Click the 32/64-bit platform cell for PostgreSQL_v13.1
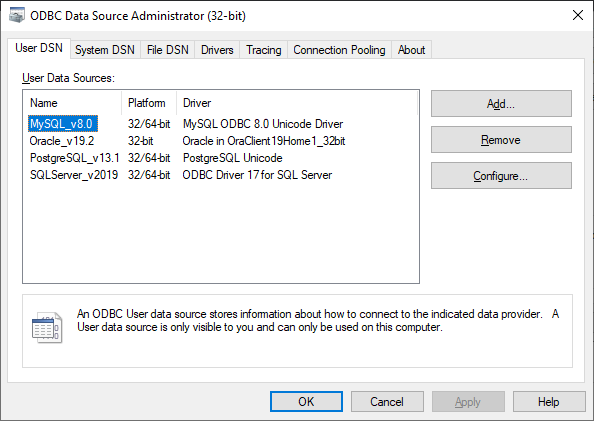 [149, 158]
